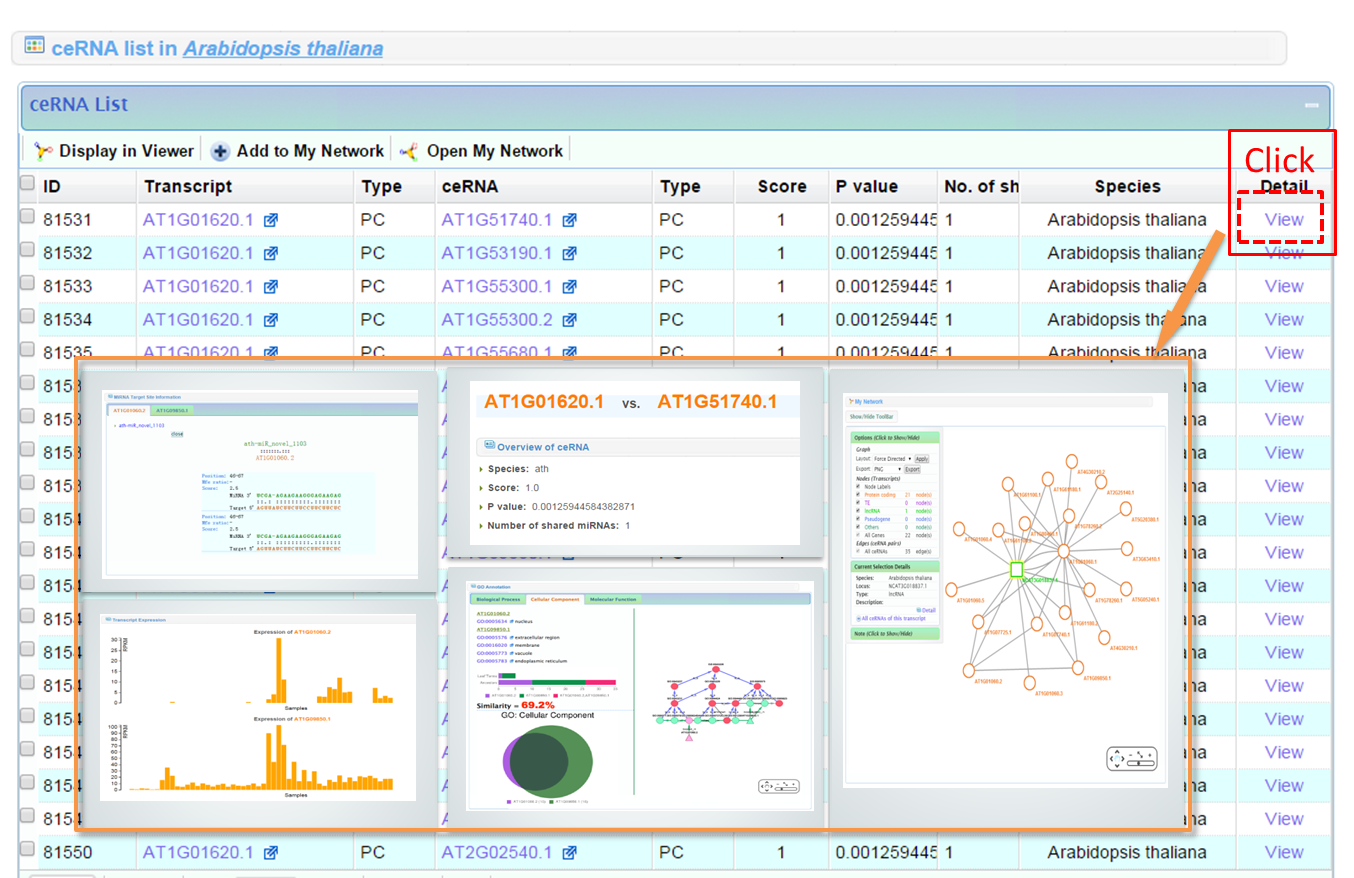
Task: Click the Species column header
Action: click(x=1127, y=186)
